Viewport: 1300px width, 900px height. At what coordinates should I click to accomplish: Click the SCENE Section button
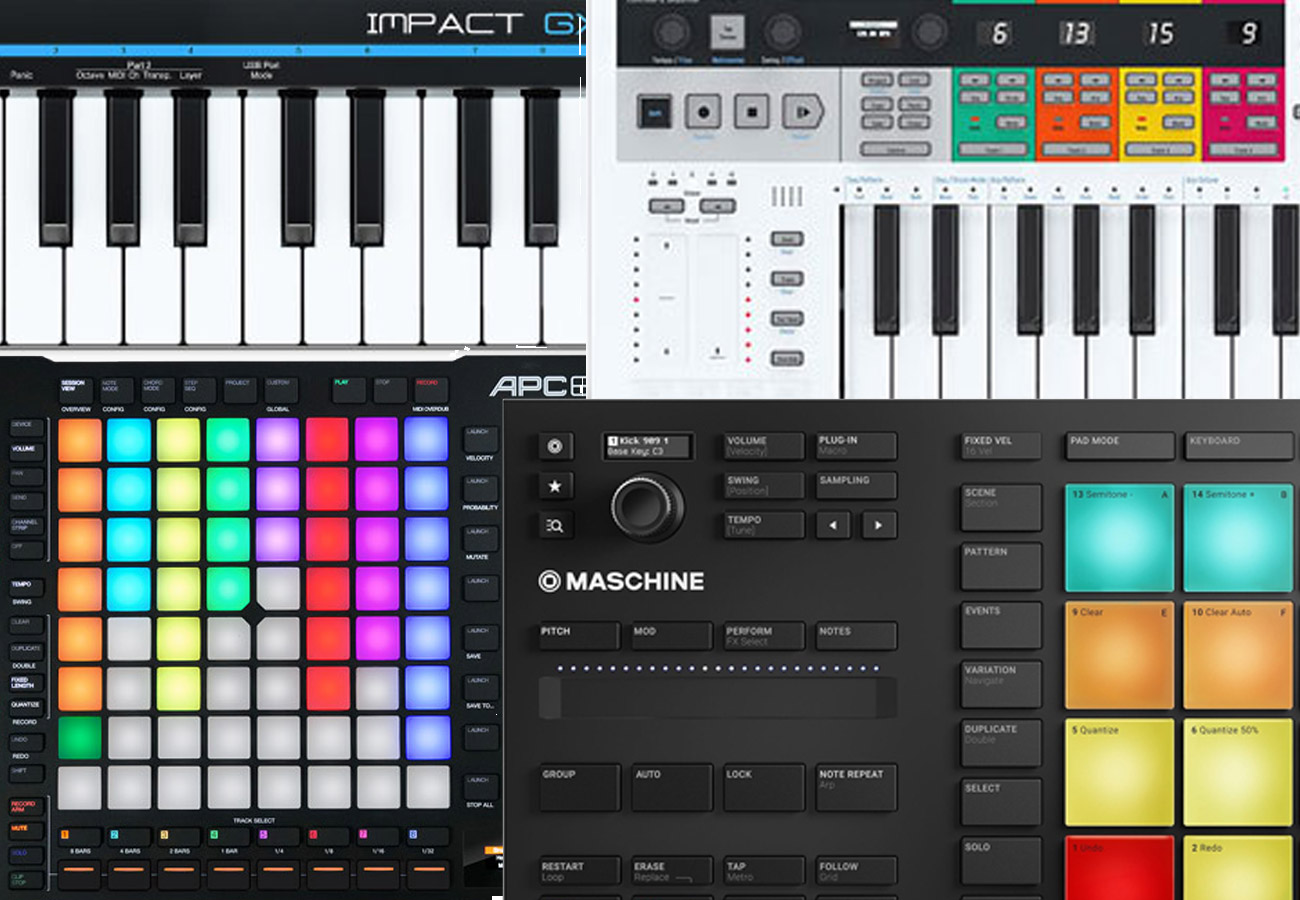click(x=1001, y=507)
